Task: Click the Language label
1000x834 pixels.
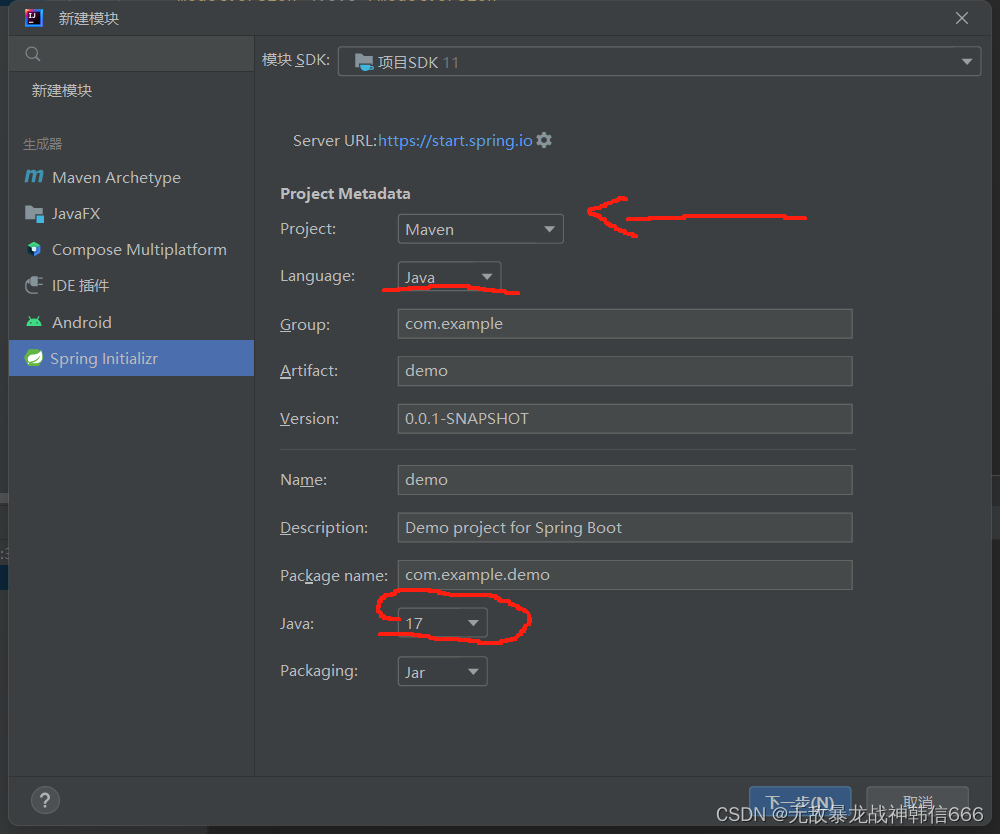Action: pos(318,276)
